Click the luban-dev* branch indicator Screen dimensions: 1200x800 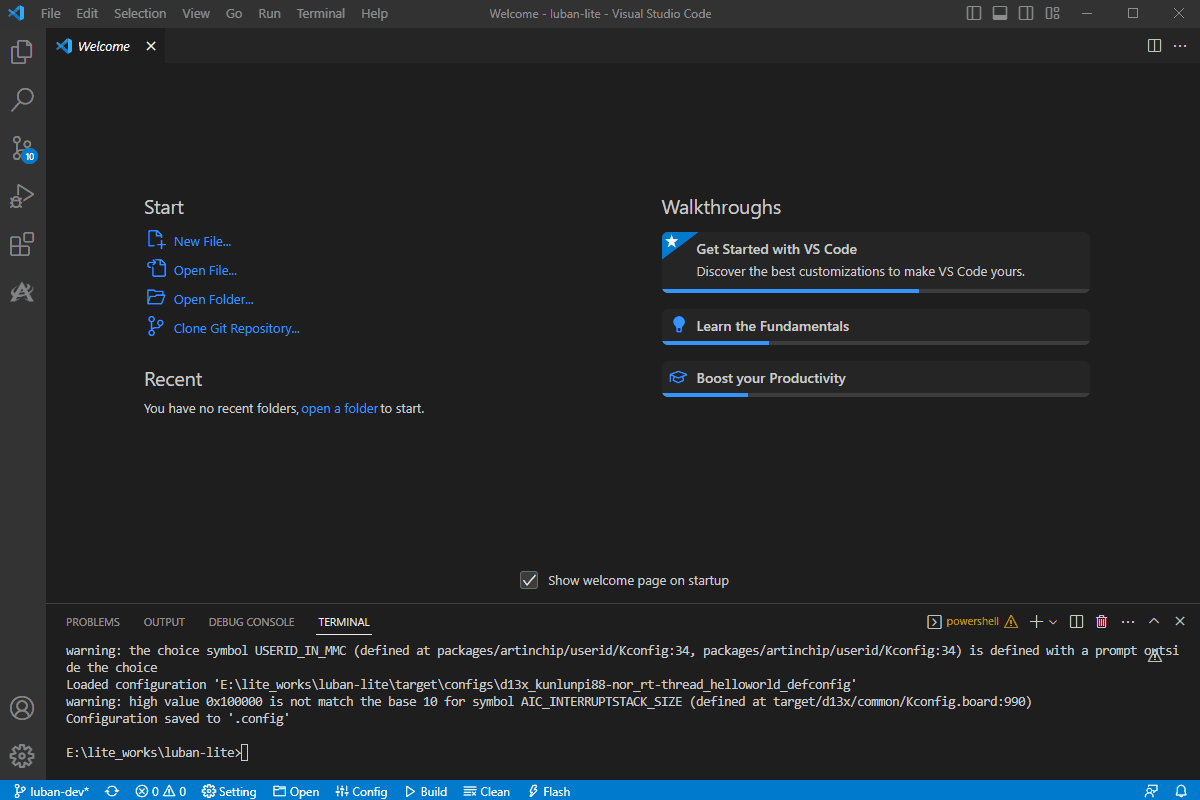52,791
